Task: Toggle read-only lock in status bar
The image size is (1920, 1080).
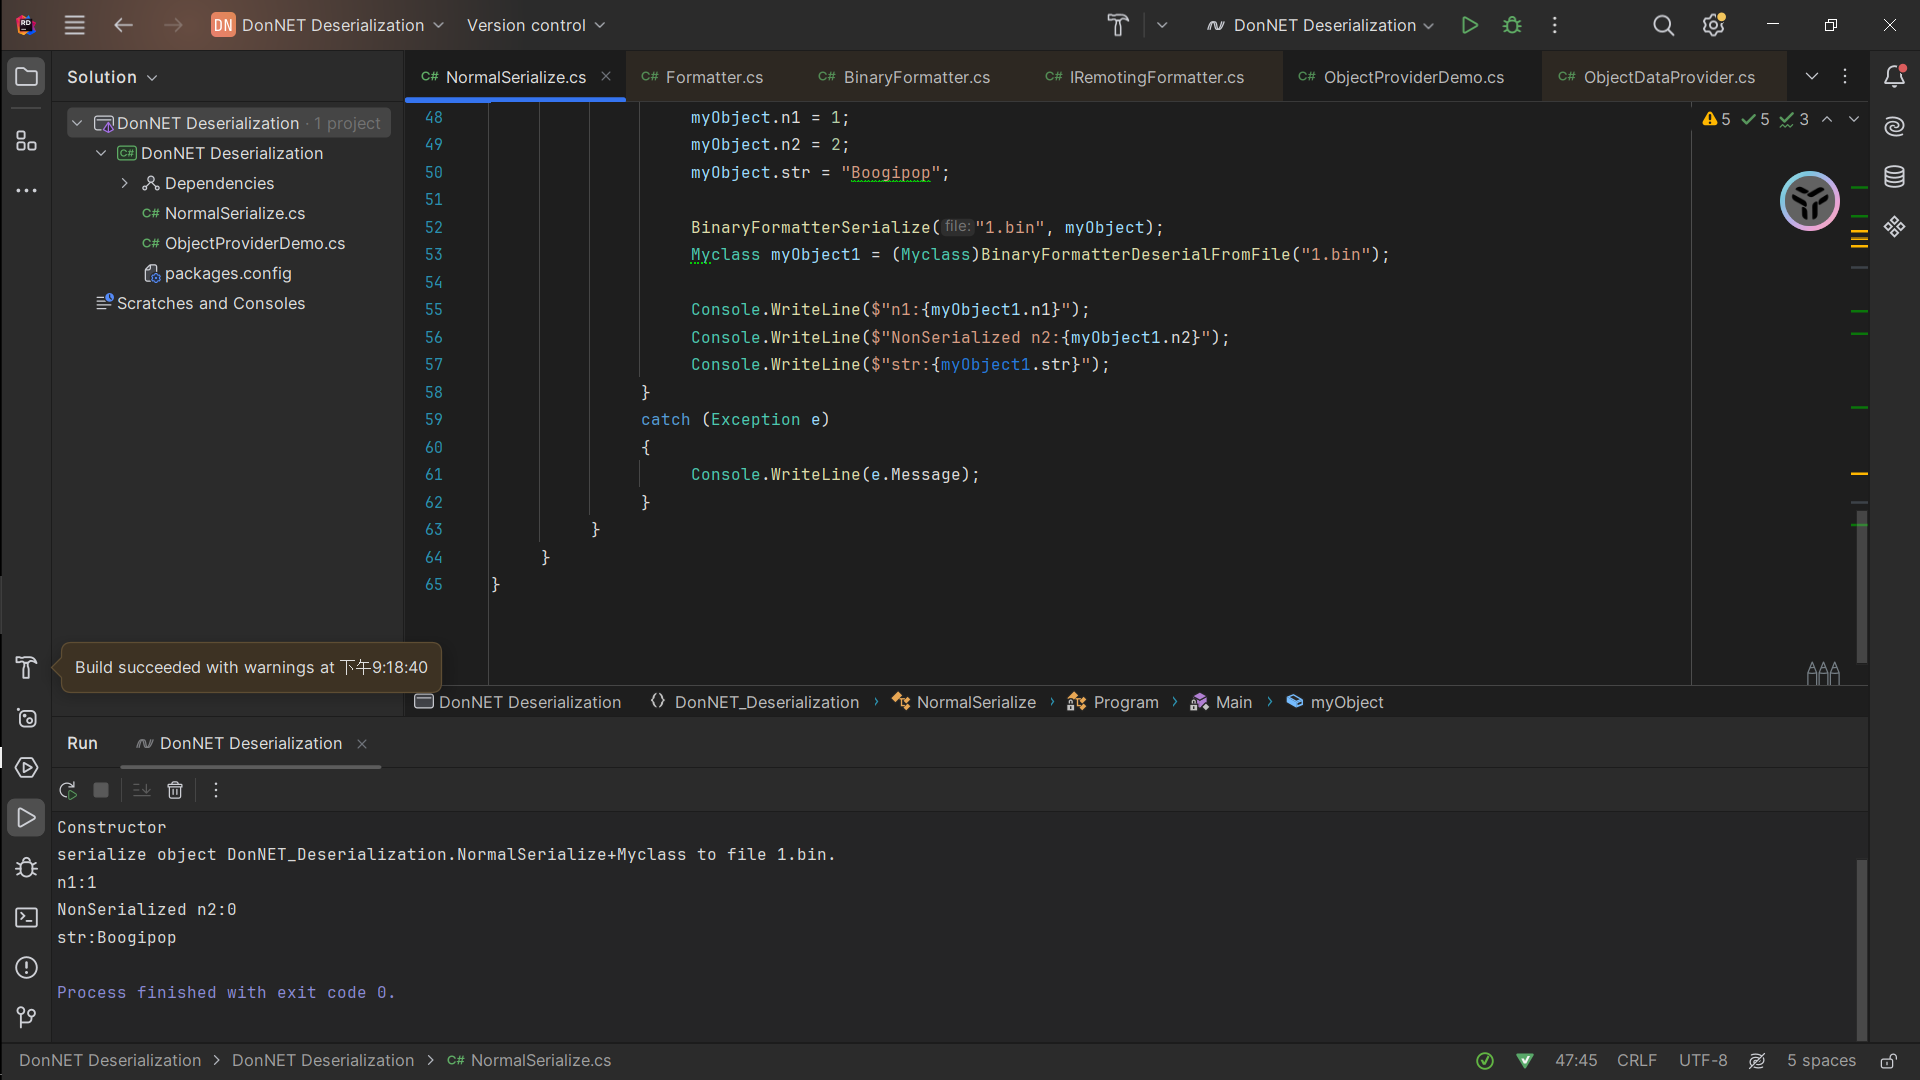Action: click(x=1888, y=1061)
